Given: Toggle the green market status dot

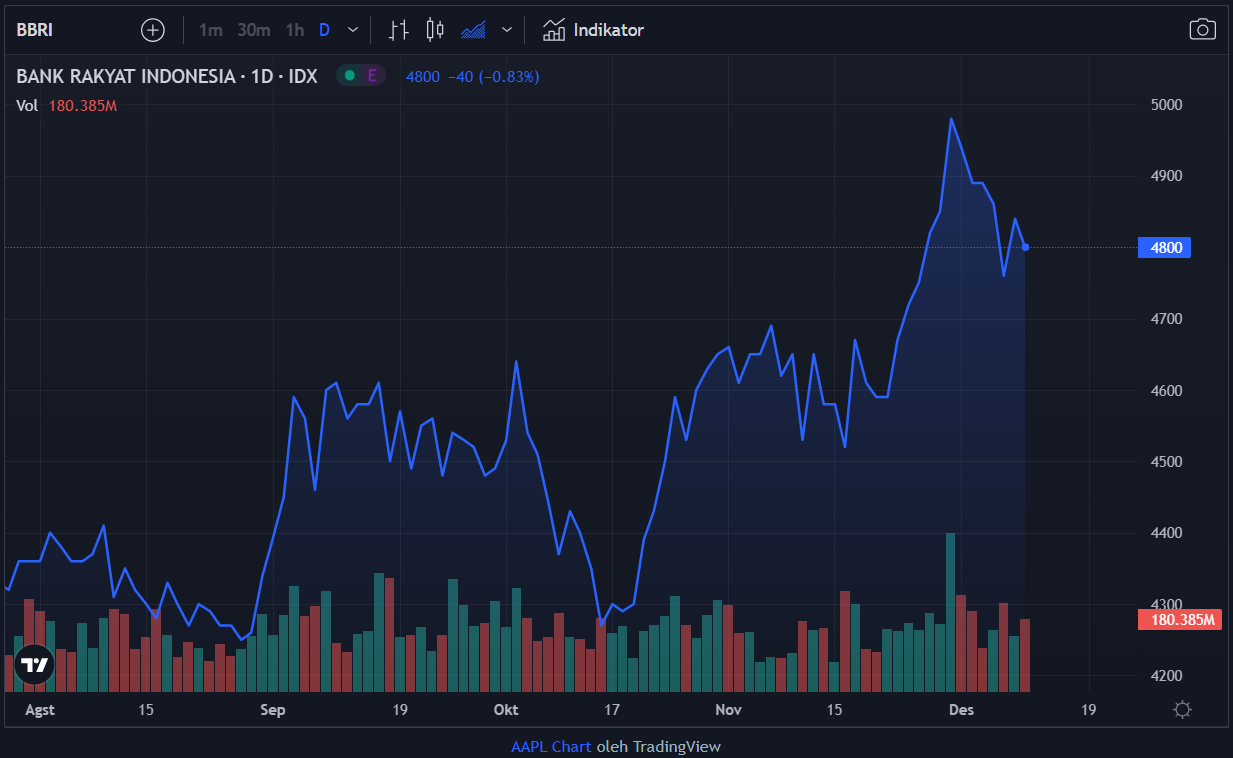Looking at the screenshot, I should click(x=349, y=76).
